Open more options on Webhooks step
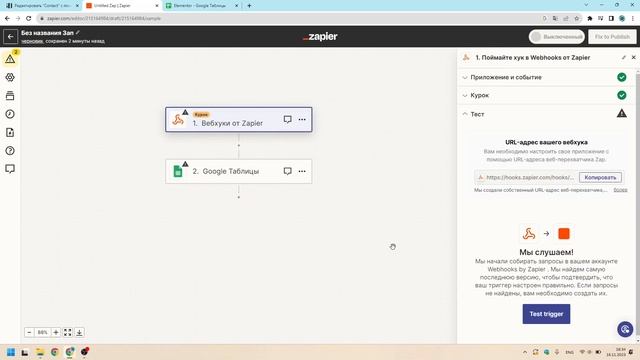Screen dimensions: 640x360 point(302,120)
